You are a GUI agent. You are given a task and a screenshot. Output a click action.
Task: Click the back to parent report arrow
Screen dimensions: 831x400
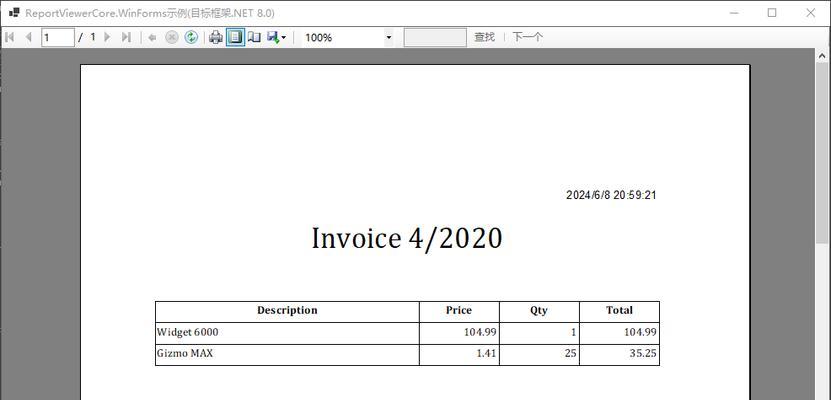(152, 37)
